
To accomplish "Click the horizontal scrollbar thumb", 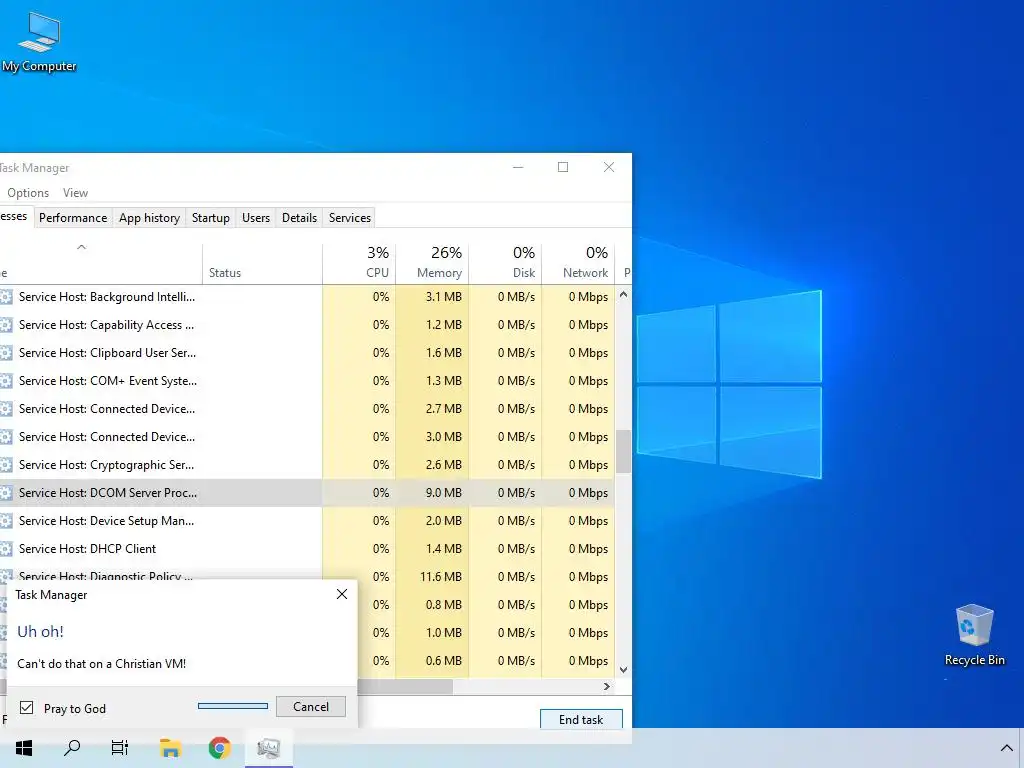I will tap(405, 686).
